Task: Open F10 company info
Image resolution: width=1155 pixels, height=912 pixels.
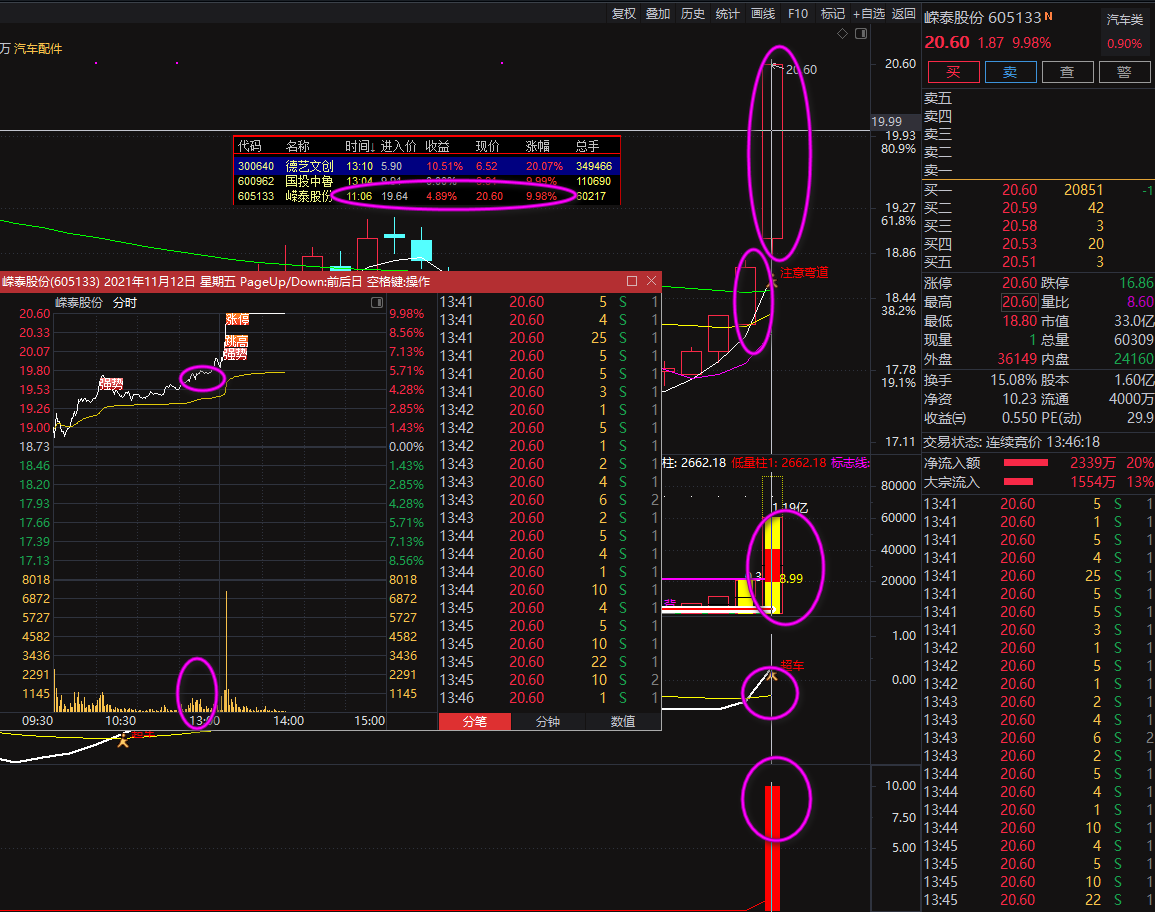Action: 798,13
